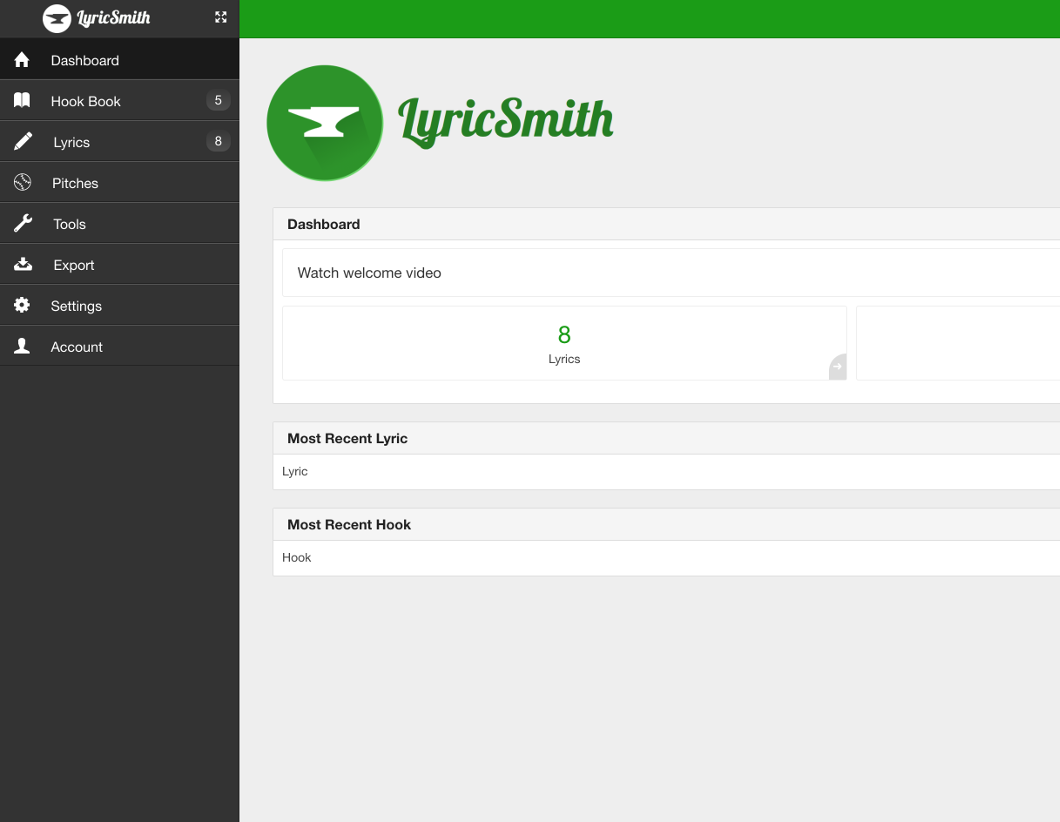This screenshot has height=822, width=1060.
Task: Click the Hook Book count badge 5
Action: pos(218,101)
